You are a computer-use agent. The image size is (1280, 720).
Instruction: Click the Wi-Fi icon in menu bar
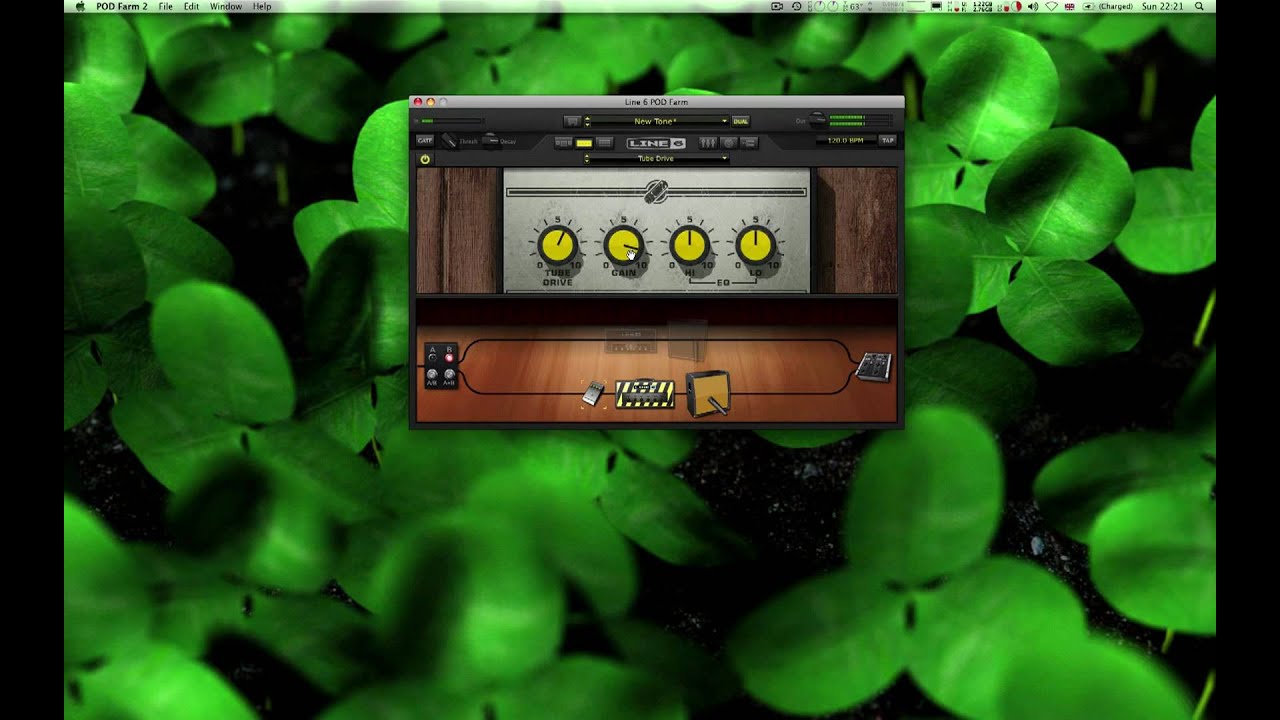tap(1052, 6)
